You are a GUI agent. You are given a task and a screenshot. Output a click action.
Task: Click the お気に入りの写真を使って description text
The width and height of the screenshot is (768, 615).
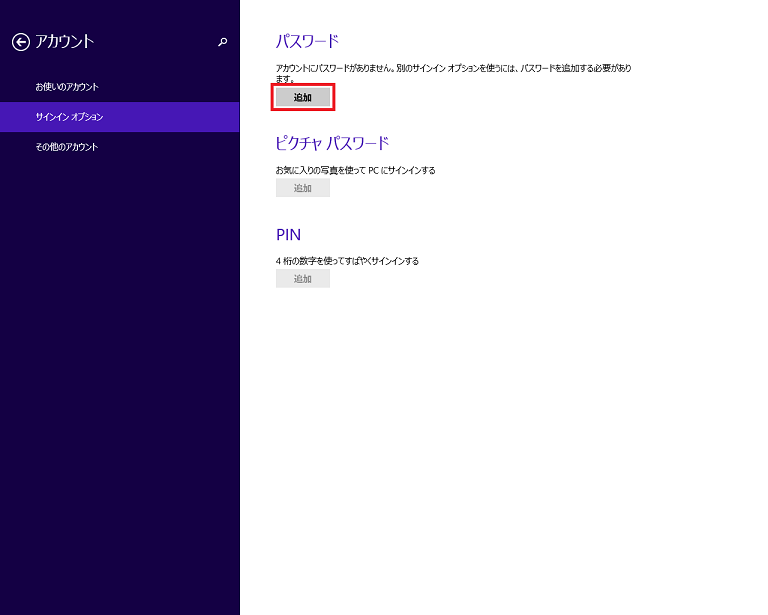point(355,170)
